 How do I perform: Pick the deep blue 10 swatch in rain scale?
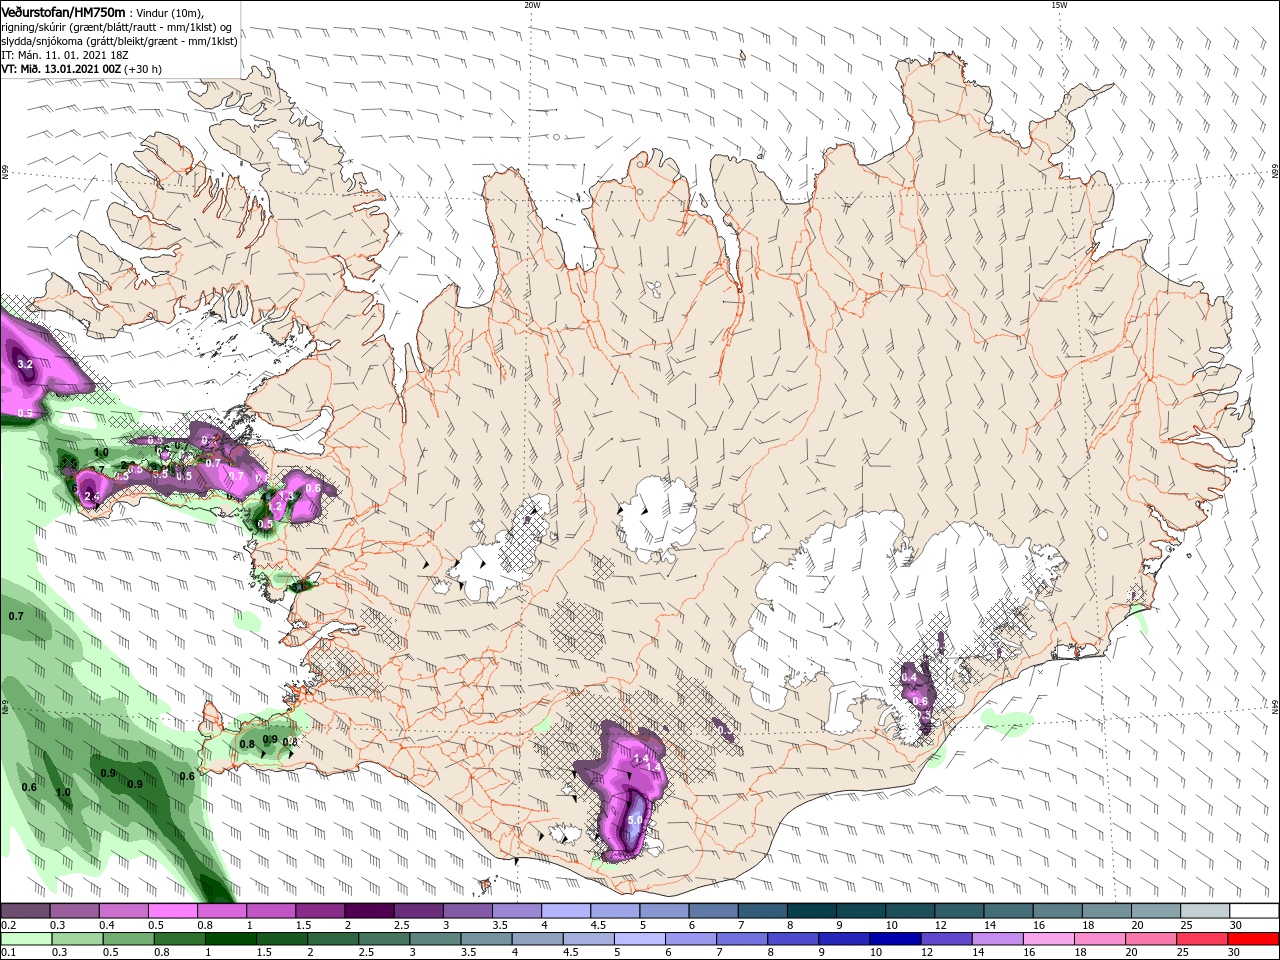click(x=895, y=939)
